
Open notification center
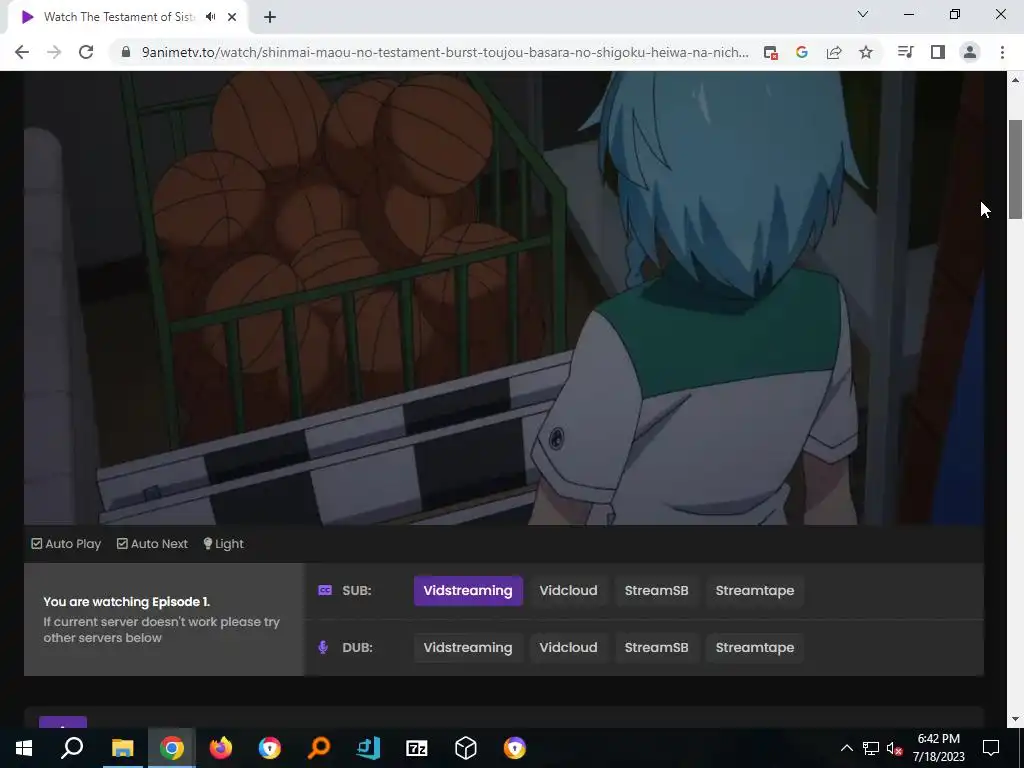991,748
